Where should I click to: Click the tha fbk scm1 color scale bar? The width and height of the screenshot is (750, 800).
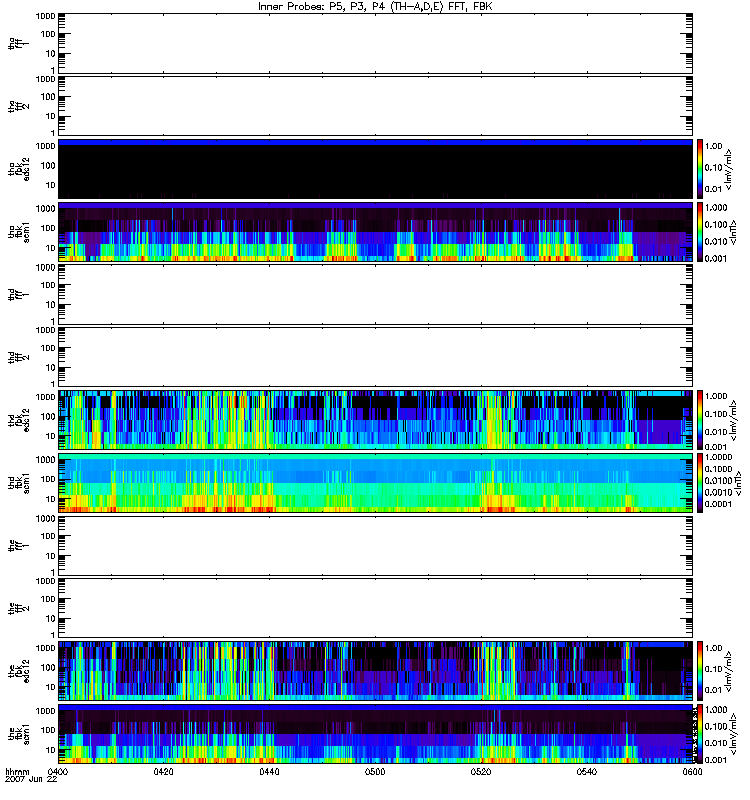[700, 232]
